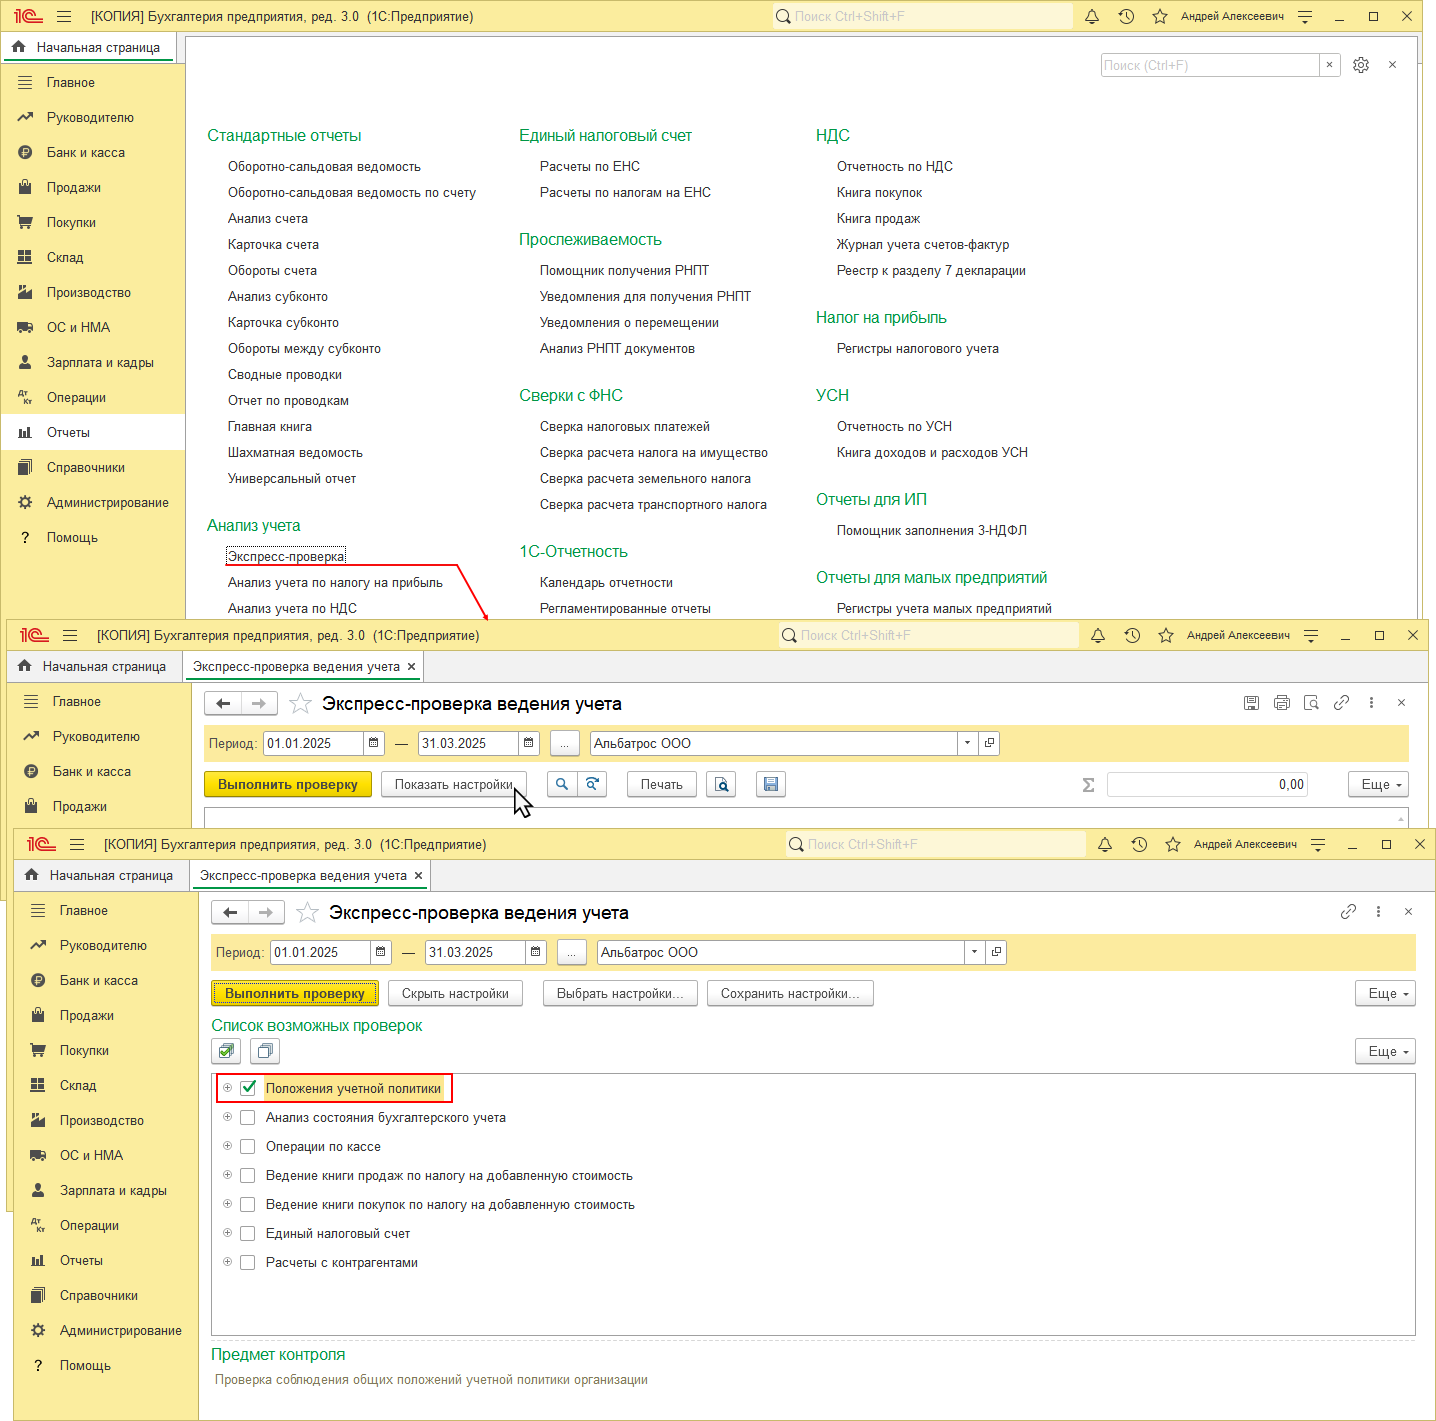Click start date field 01.01.2025 in bottom window
The image size is (1436, 1421).
pyautogui.click(x=321, y=952)
